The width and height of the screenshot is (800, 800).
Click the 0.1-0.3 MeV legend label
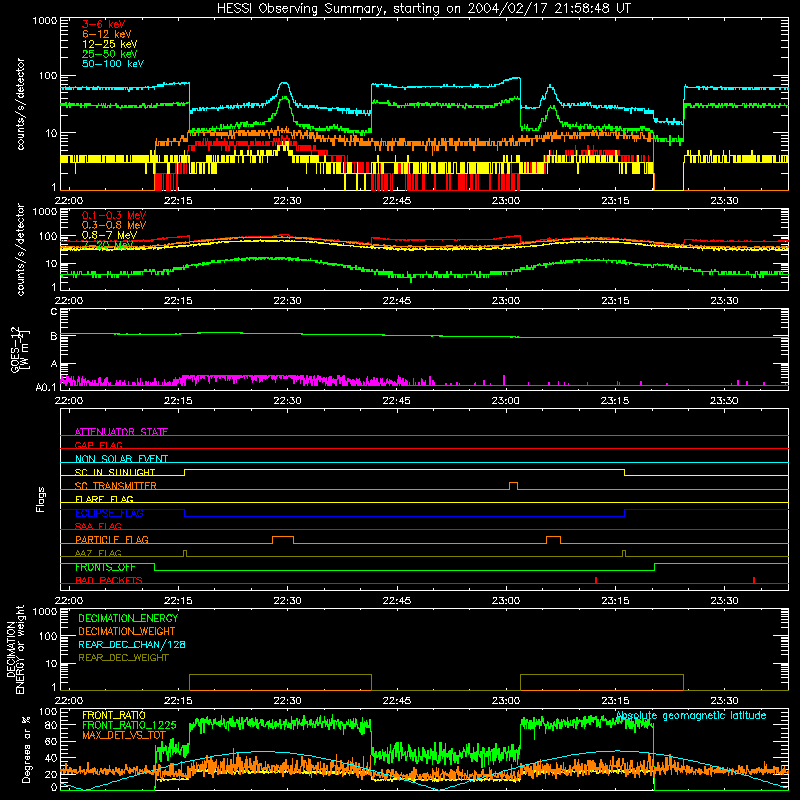(114, 215)
